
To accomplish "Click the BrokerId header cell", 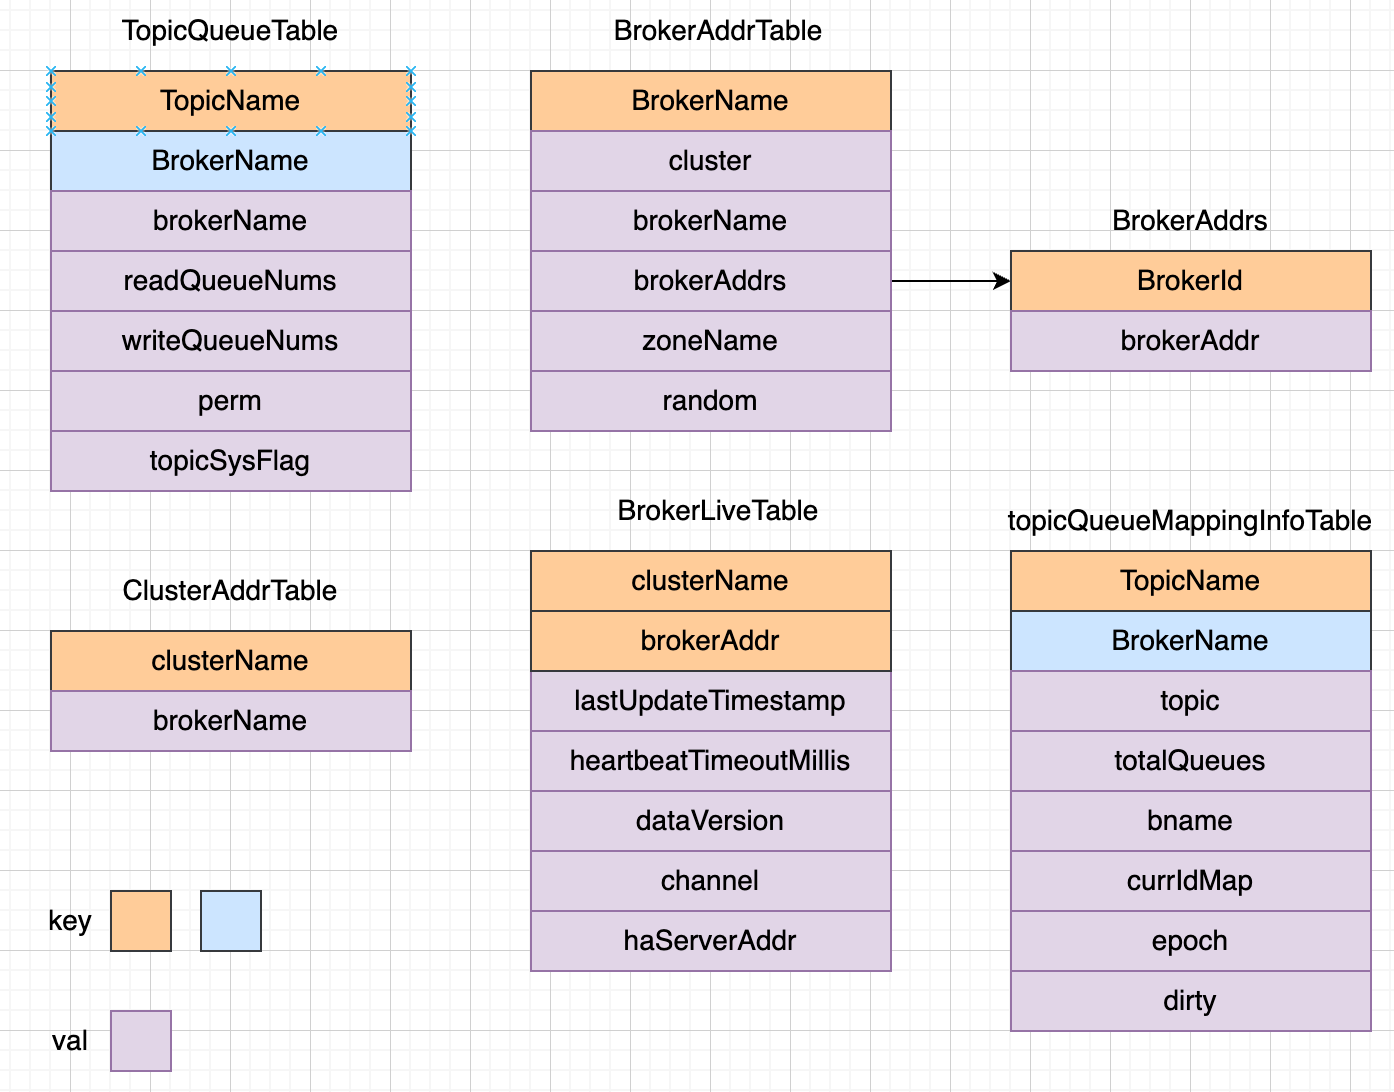I will (1190, 281).
